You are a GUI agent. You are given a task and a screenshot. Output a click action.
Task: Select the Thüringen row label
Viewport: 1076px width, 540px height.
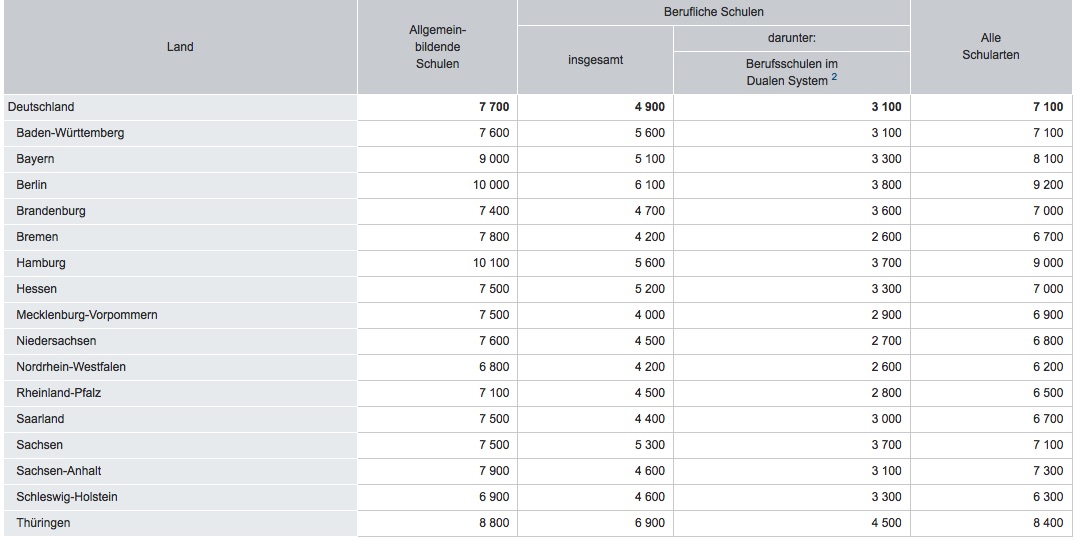[43, 523]
